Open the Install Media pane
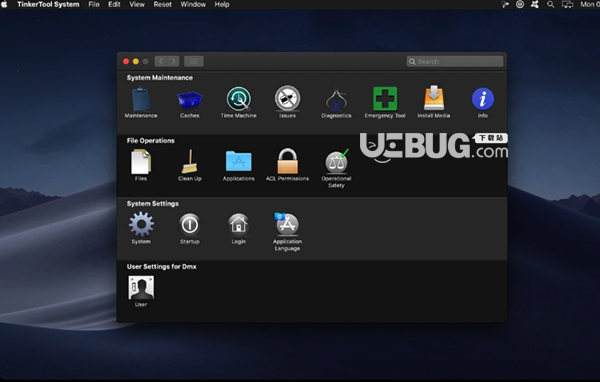 point(434,102)
